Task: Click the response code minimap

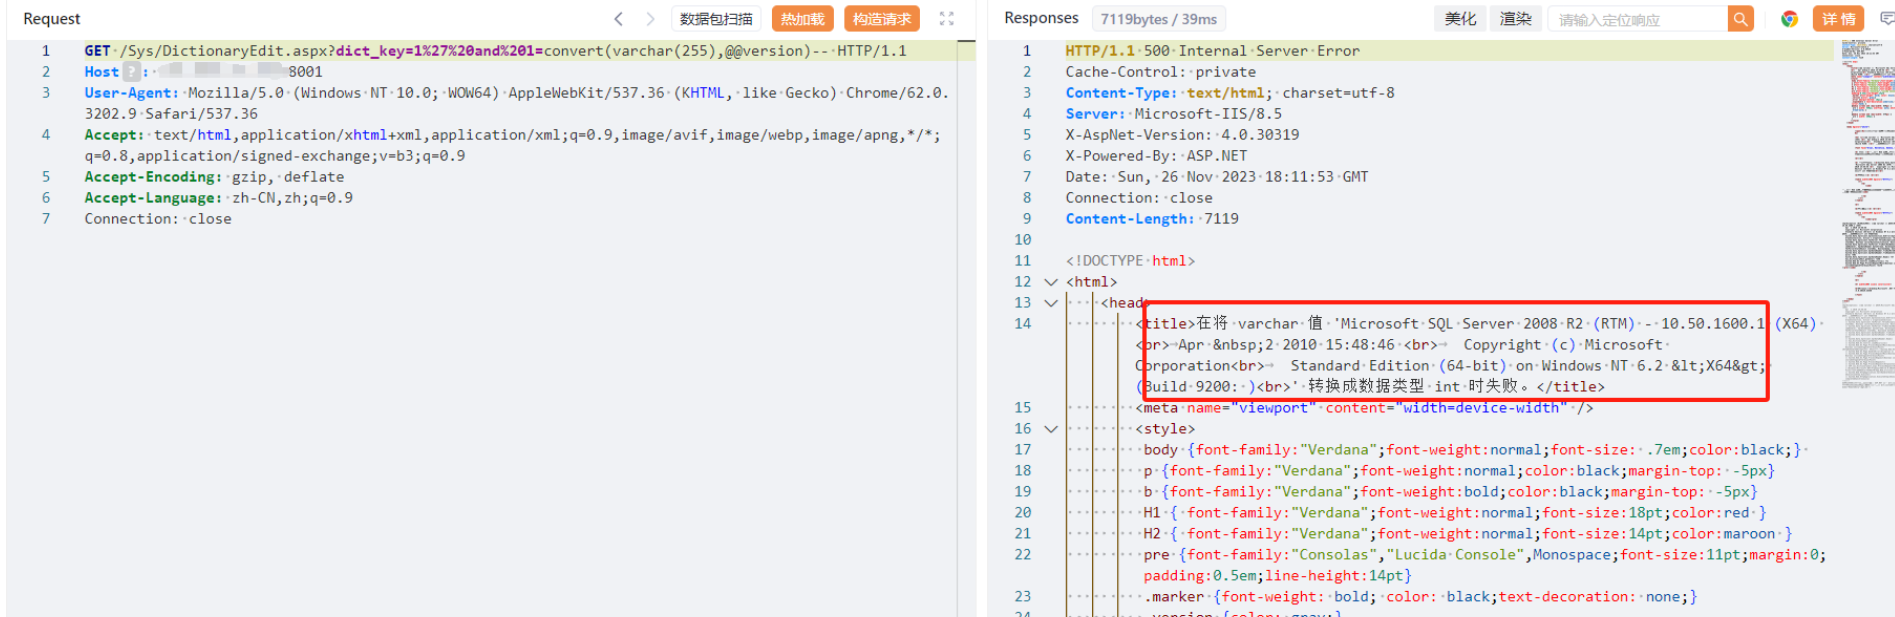Action: (x=1867, y=214)
